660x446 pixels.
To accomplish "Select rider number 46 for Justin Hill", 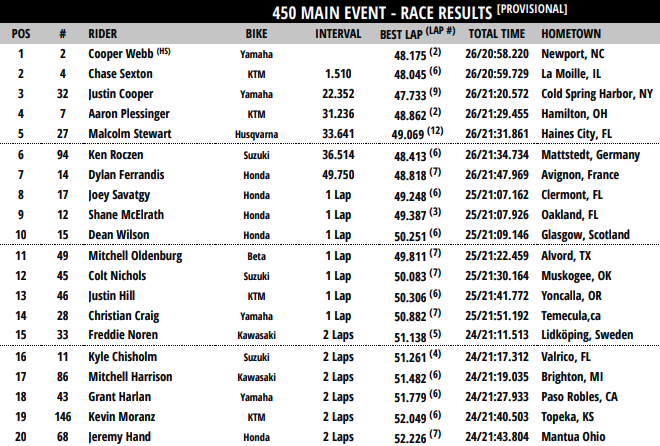I will (62, 295).
